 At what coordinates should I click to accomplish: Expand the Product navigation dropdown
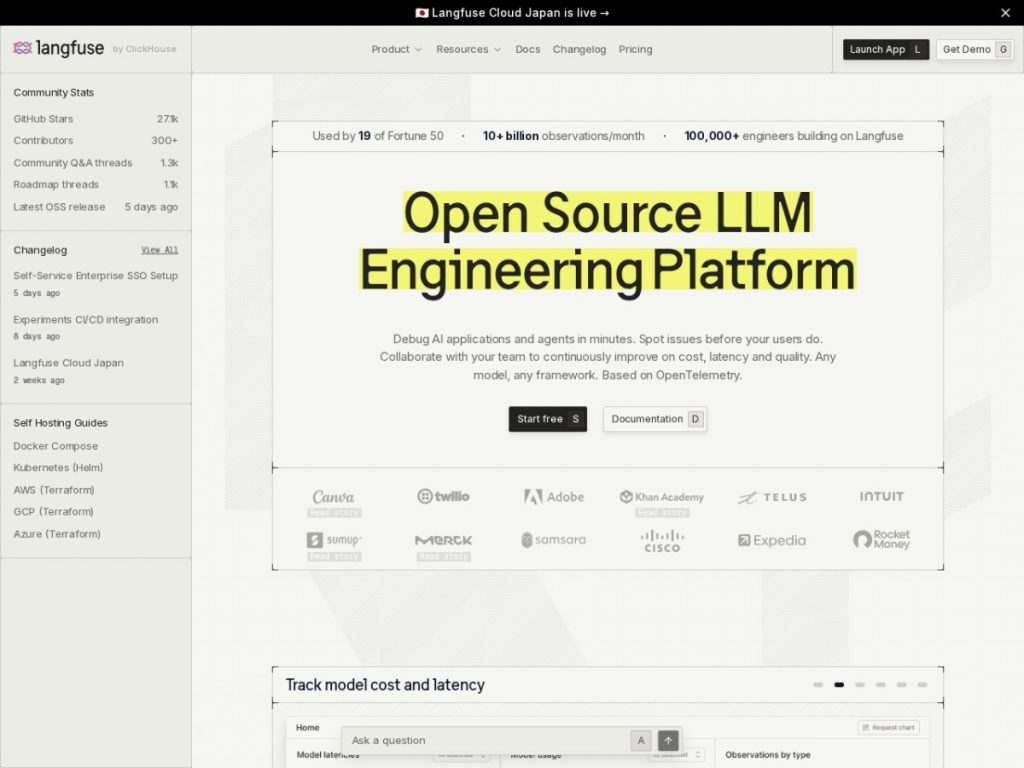click(396, 49)
